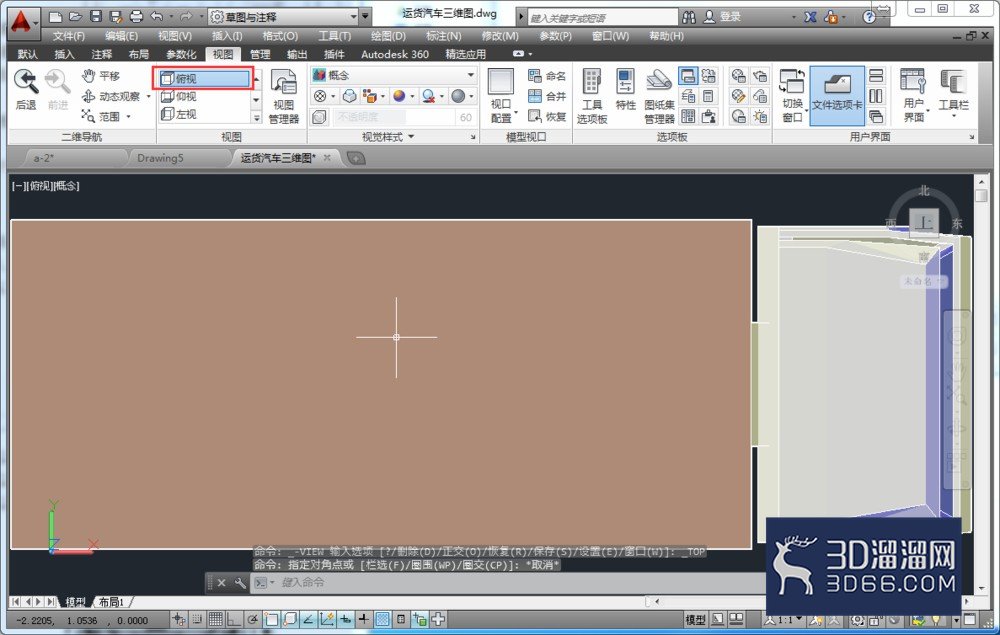The width and height of the screenshot is (1000, 635).
Task: Open the 绘图(D) menu
Action: click(388, 36)
